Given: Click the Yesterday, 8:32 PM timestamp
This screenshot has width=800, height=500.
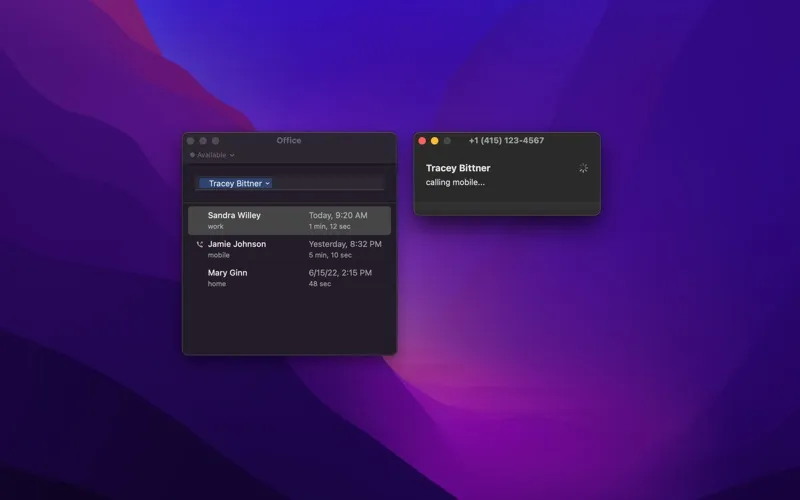Looking at the screenshot, I should pos(345,244).
